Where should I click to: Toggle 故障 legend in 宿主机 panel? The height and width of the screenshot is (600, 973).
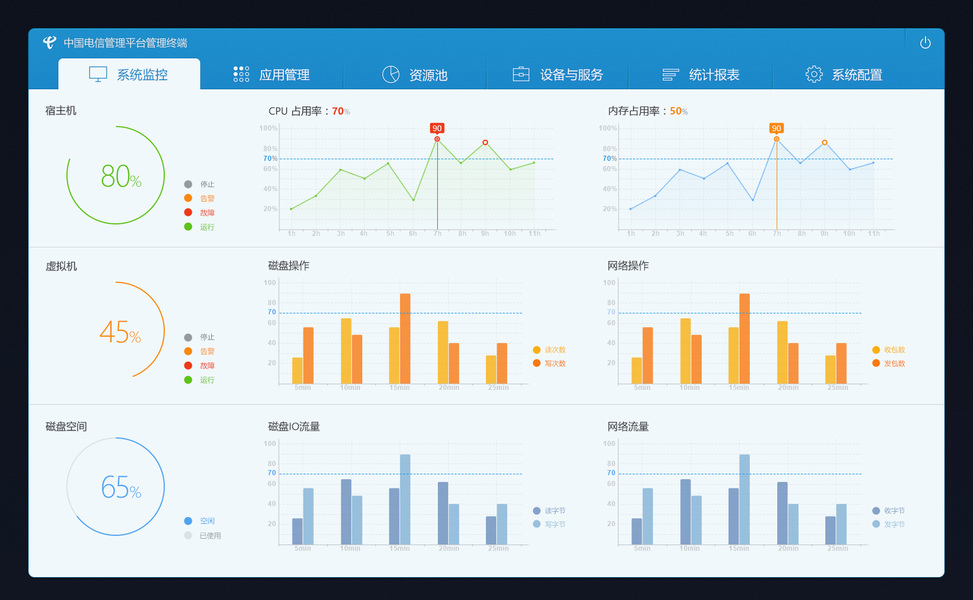pos(199,213)
